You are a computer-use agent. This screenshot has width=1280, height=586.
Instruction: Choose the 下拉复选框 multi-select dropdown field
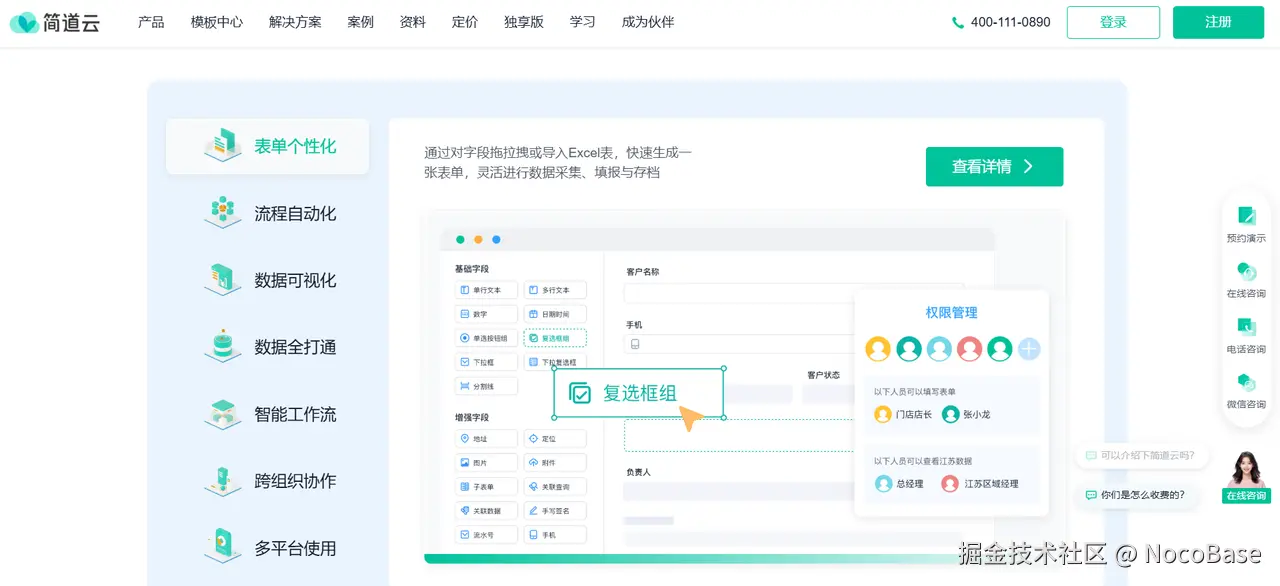[x=556, y=362]
